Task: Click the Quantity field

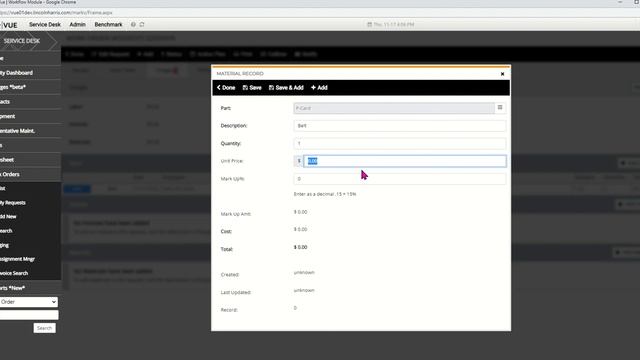Action: pyautogui.click(x=400, y=143)
